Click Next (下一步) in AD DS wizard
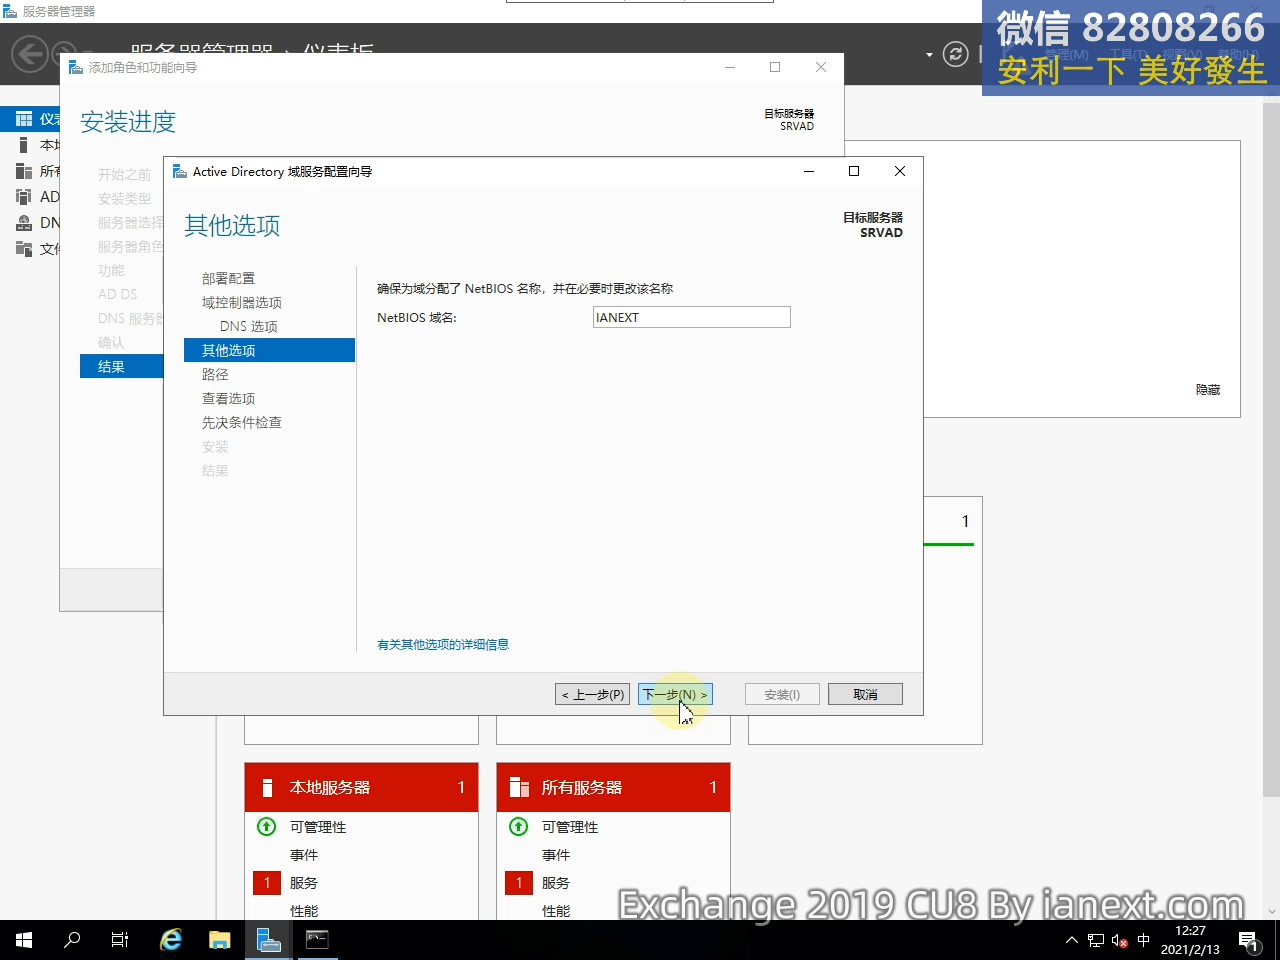Image resolution: width=1280 pixels, height=960 pixels. tap(675, 694)
